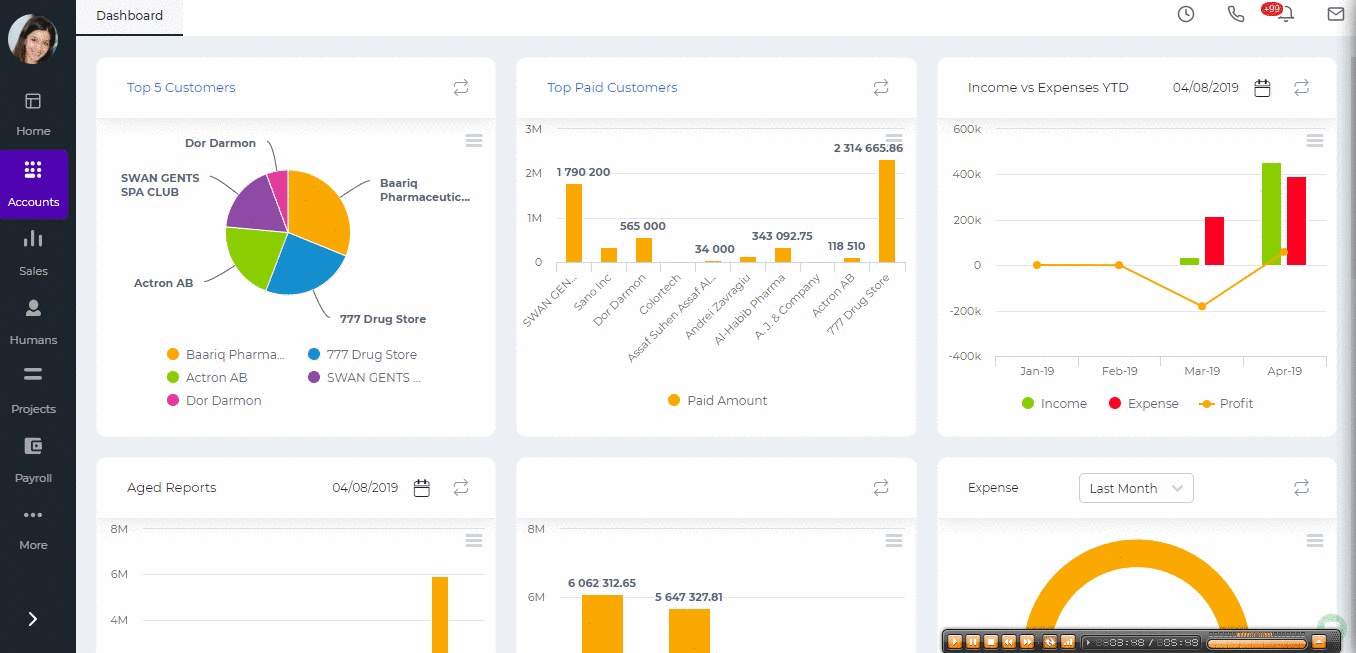Toggle the Profit legend series
Image resolution: width=1356 pixels, height=653 pixels.
1225,404
